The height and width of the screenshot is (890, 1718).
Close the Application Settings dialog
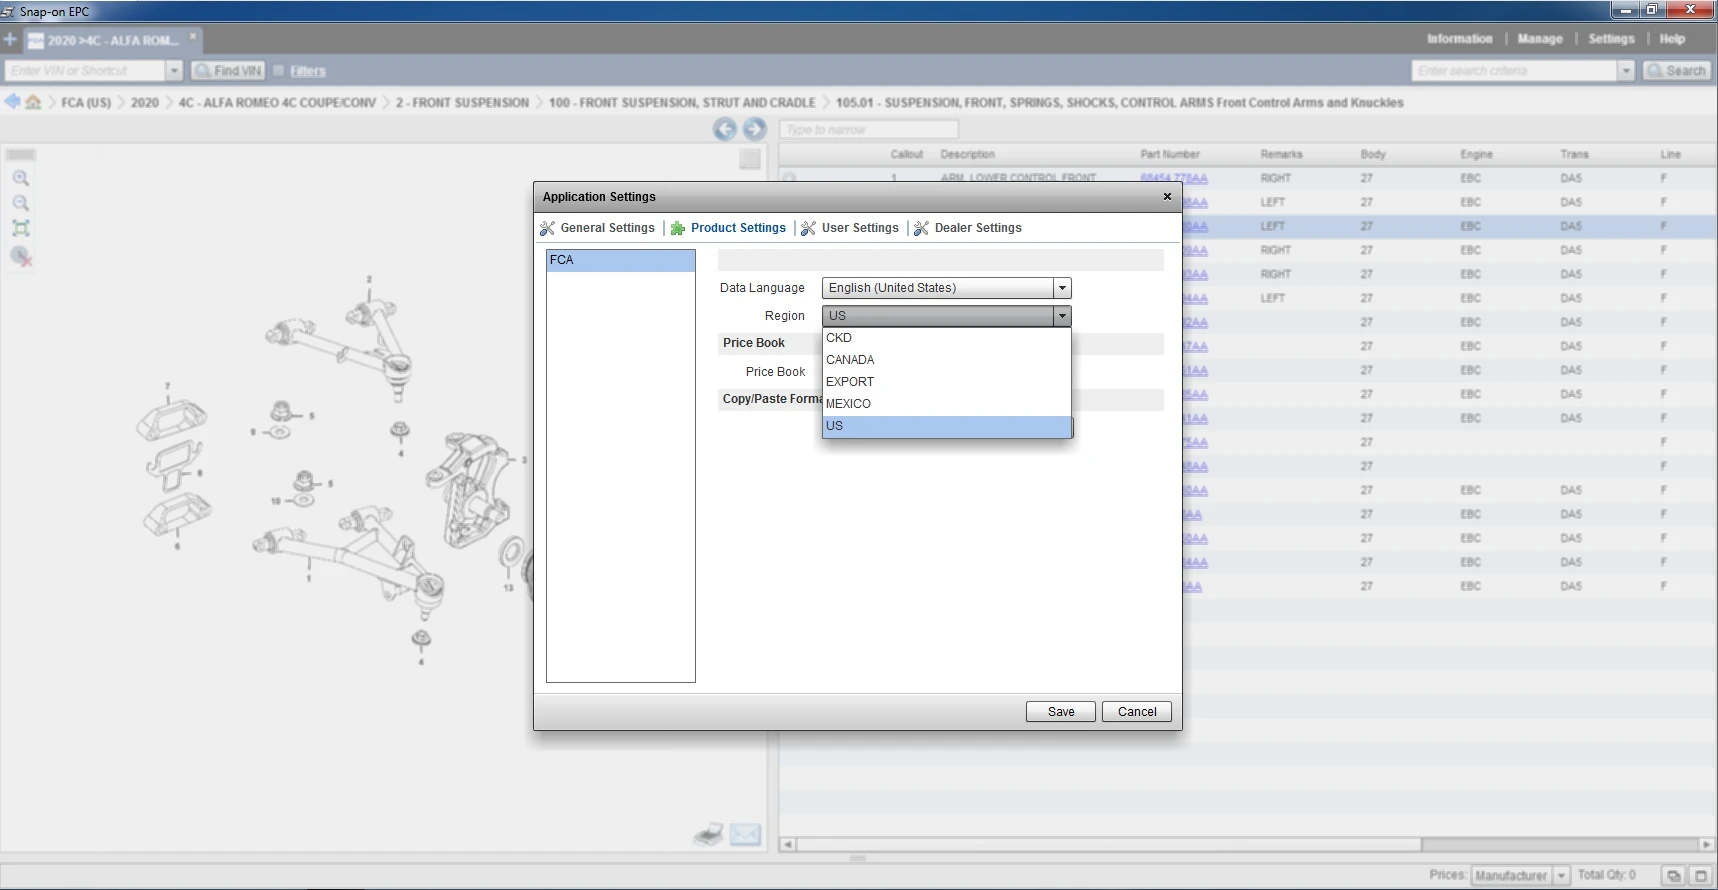[1167, 197]
